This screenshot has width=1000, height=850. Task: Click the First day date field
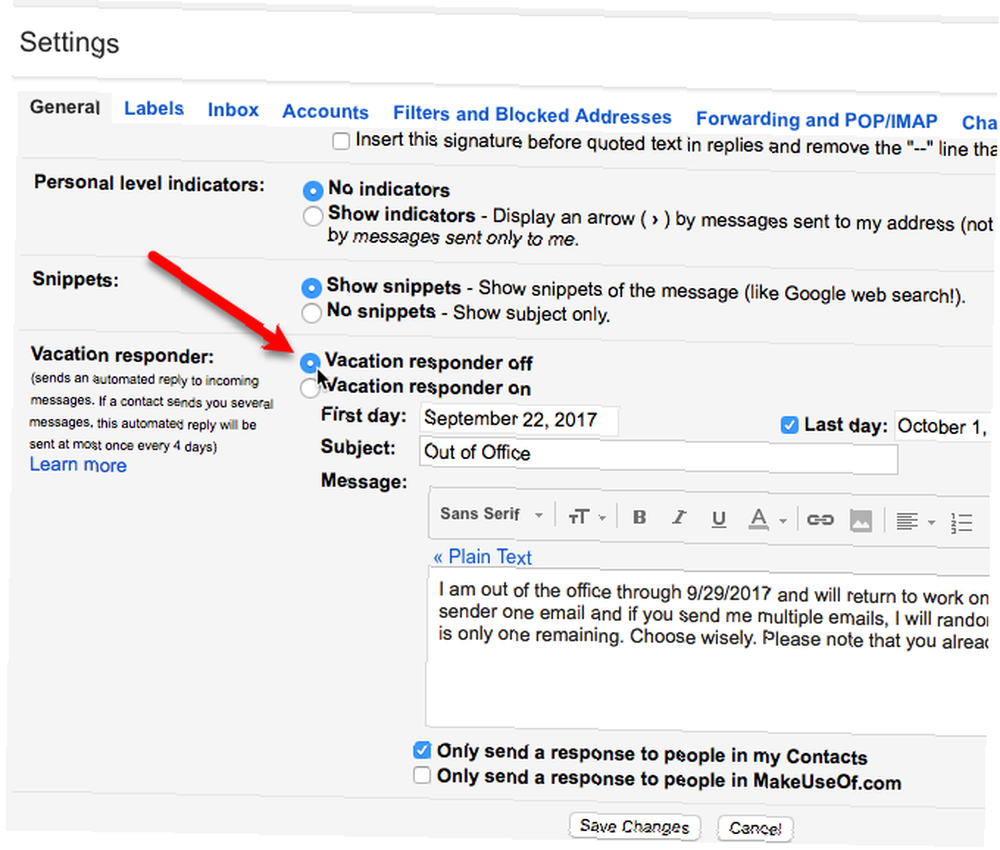pyautogui.click(x=518, y=420)
